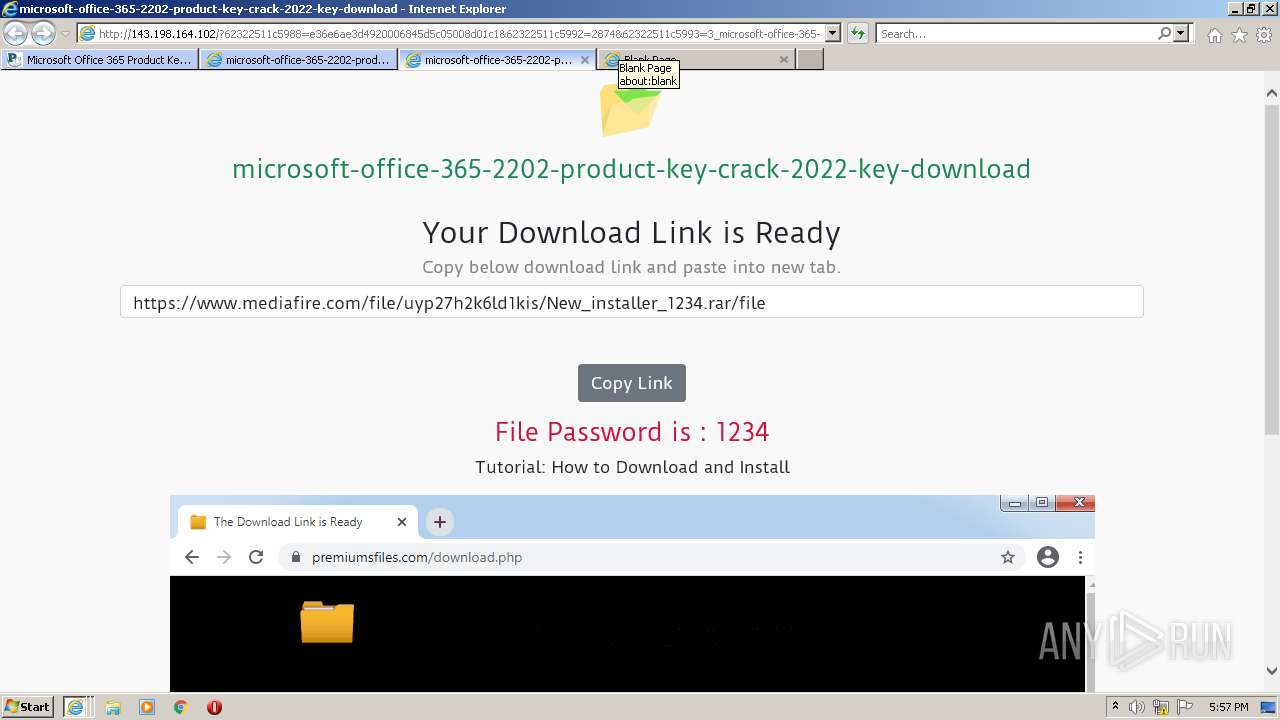The image size is (1280, 720).
Task: Minimize the Internet Explorer window
Action: tap(1234, 8)
